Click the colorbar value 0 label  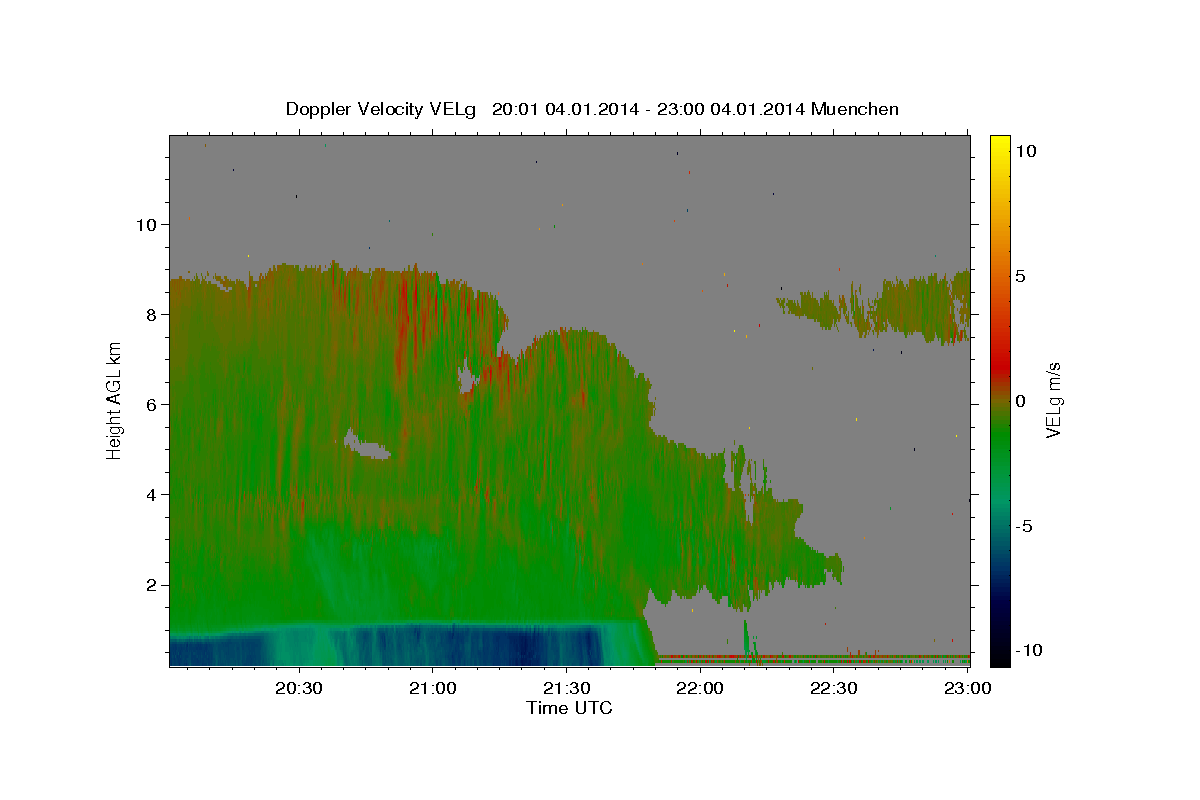coord(1020,400)
